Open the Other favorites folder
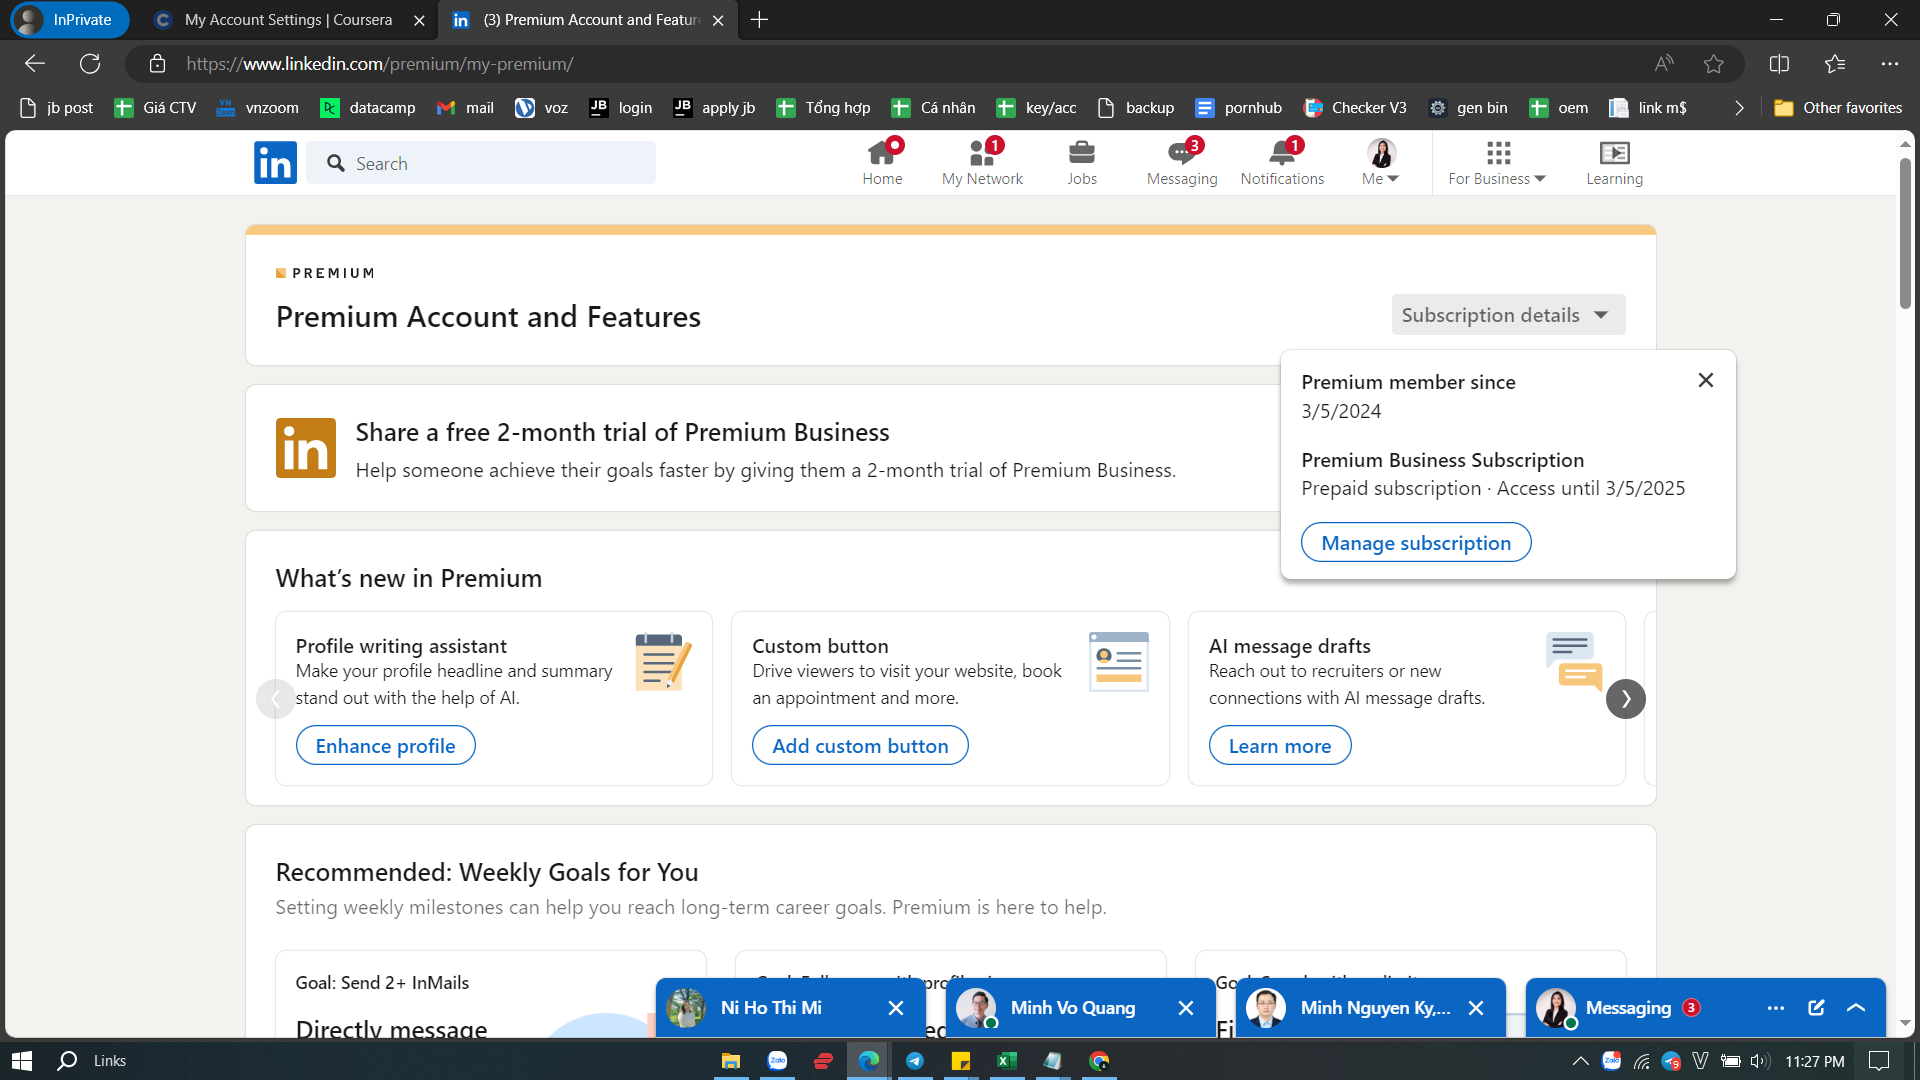The image size is (1920, 1080). [x=1838, y=108]
